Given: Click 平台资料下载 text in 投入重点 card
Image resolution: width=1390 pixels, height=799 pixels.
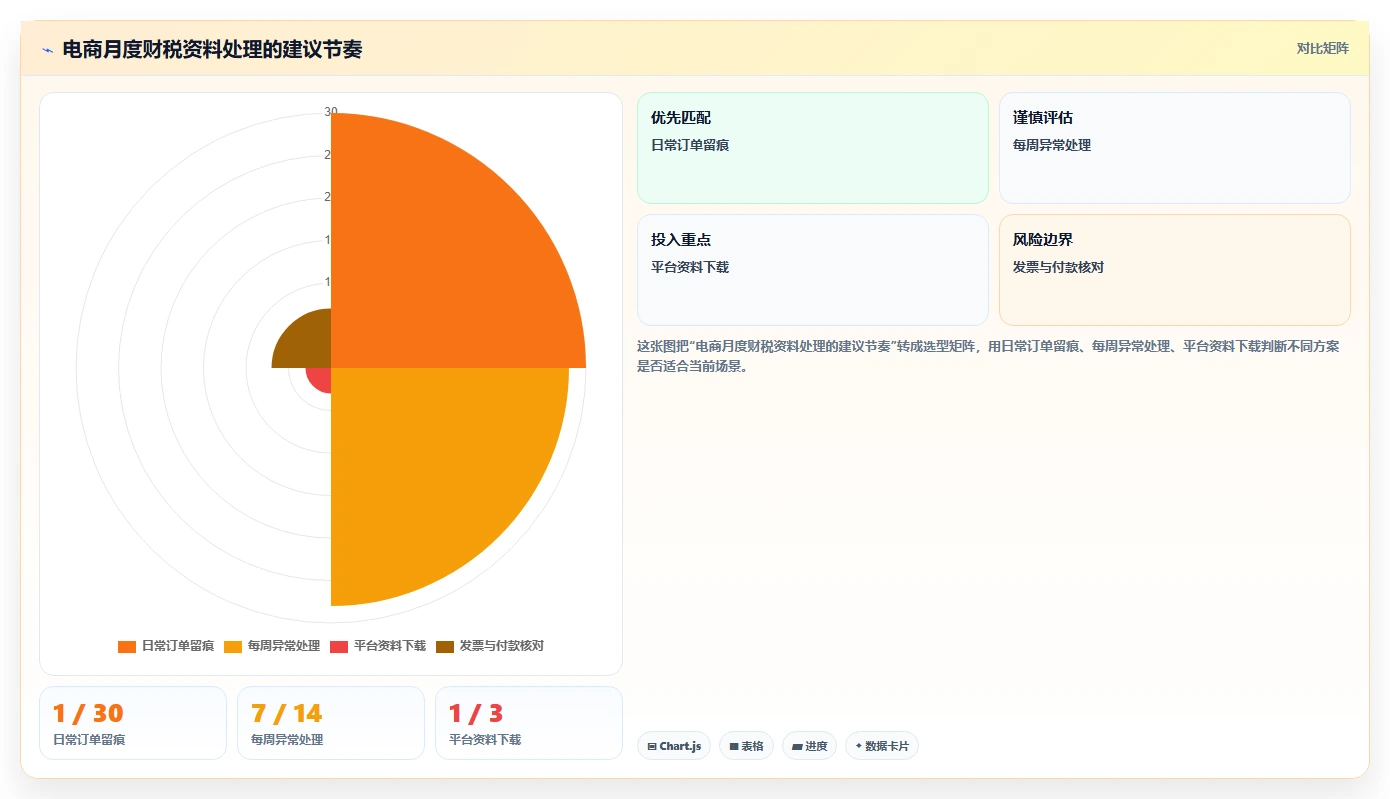Looking at the screenshot, I should pos(690,267).
